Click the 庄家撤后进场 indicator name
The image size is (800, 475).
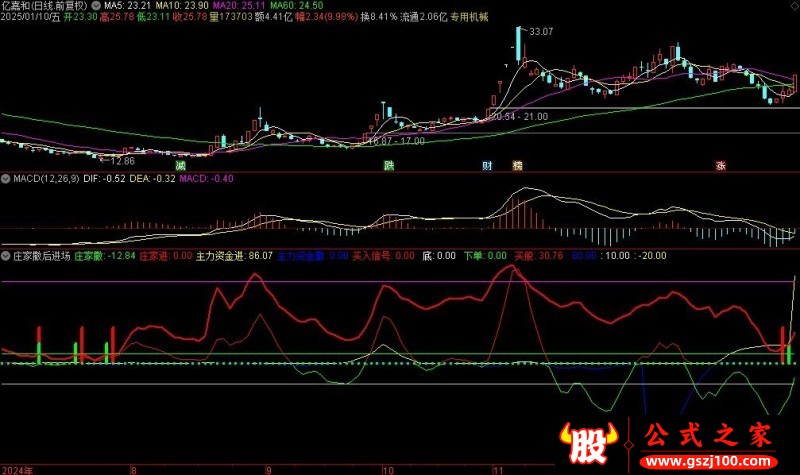pos(42,256)
